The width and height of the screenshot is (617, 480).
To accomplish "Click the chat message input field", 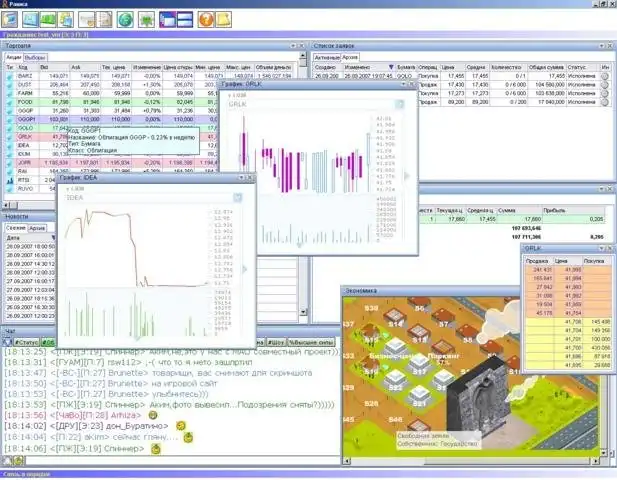I will [x=181, y=460].
